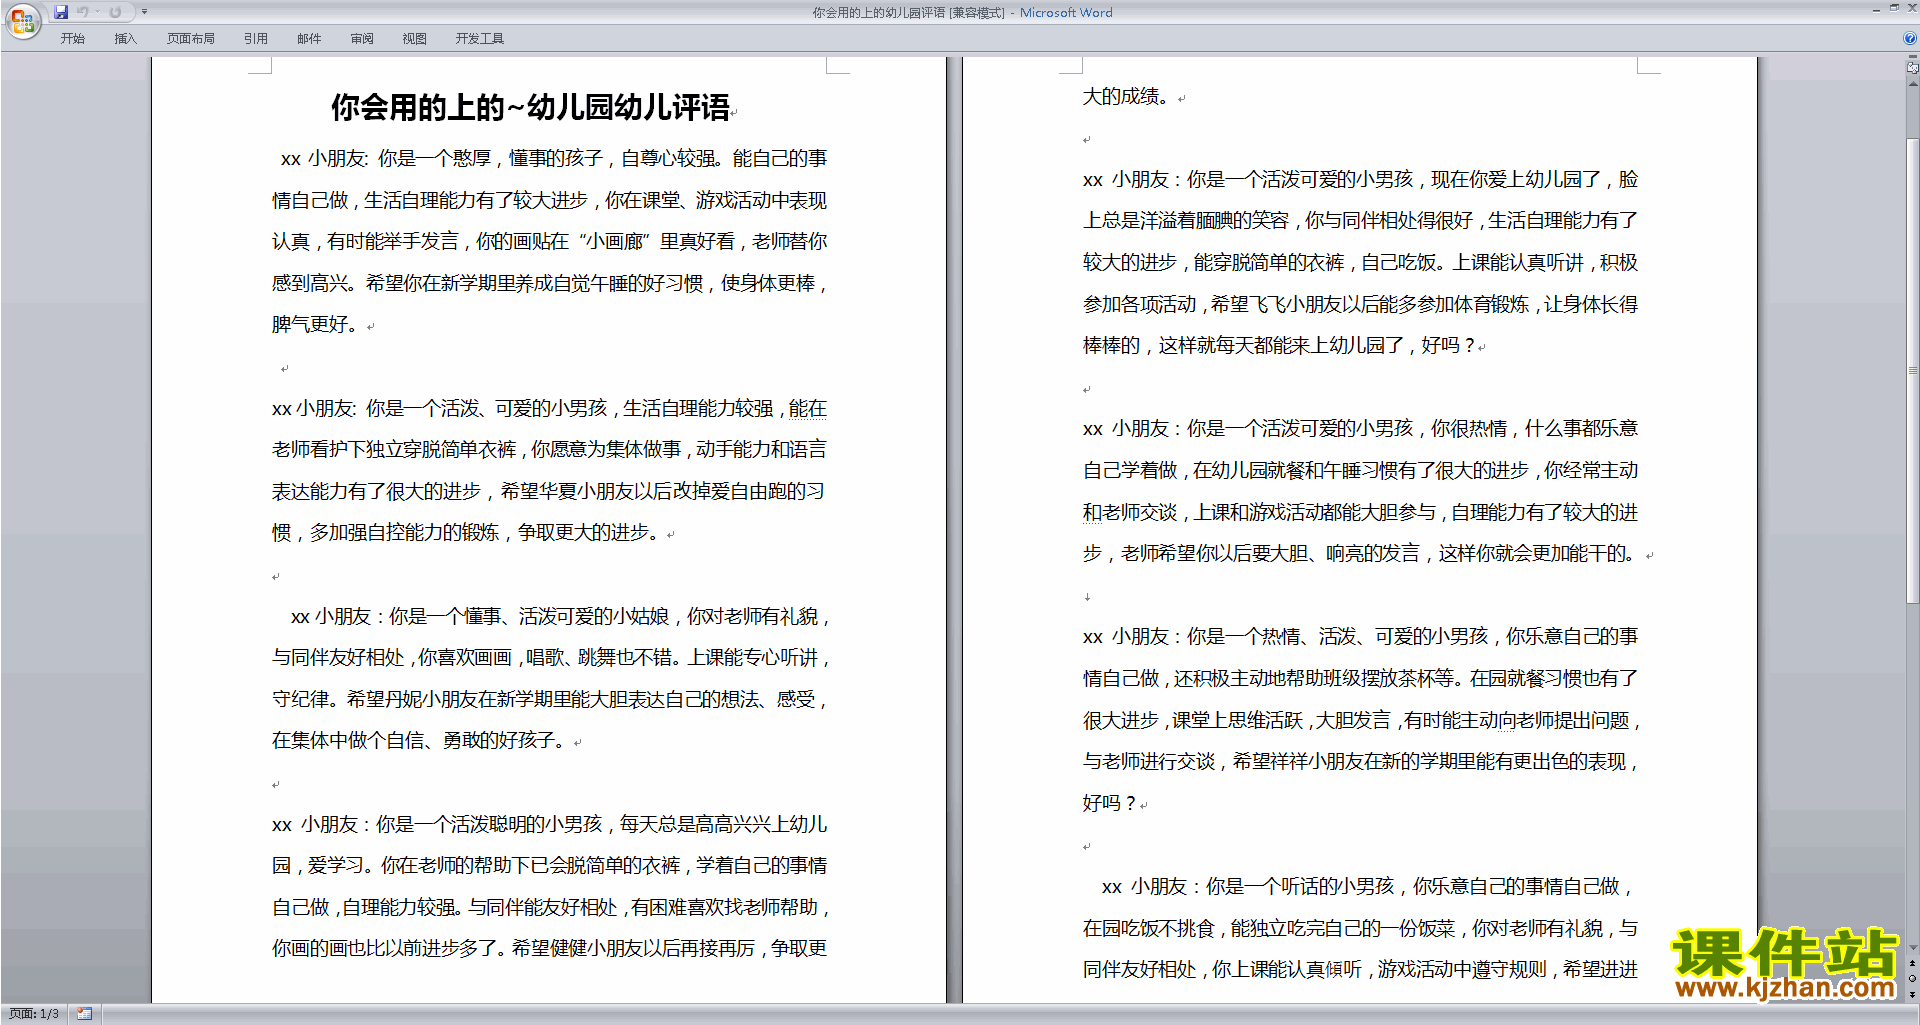Close the Microsoft Word window
The image size is (1920, 1025).
tap(1911, 8)
